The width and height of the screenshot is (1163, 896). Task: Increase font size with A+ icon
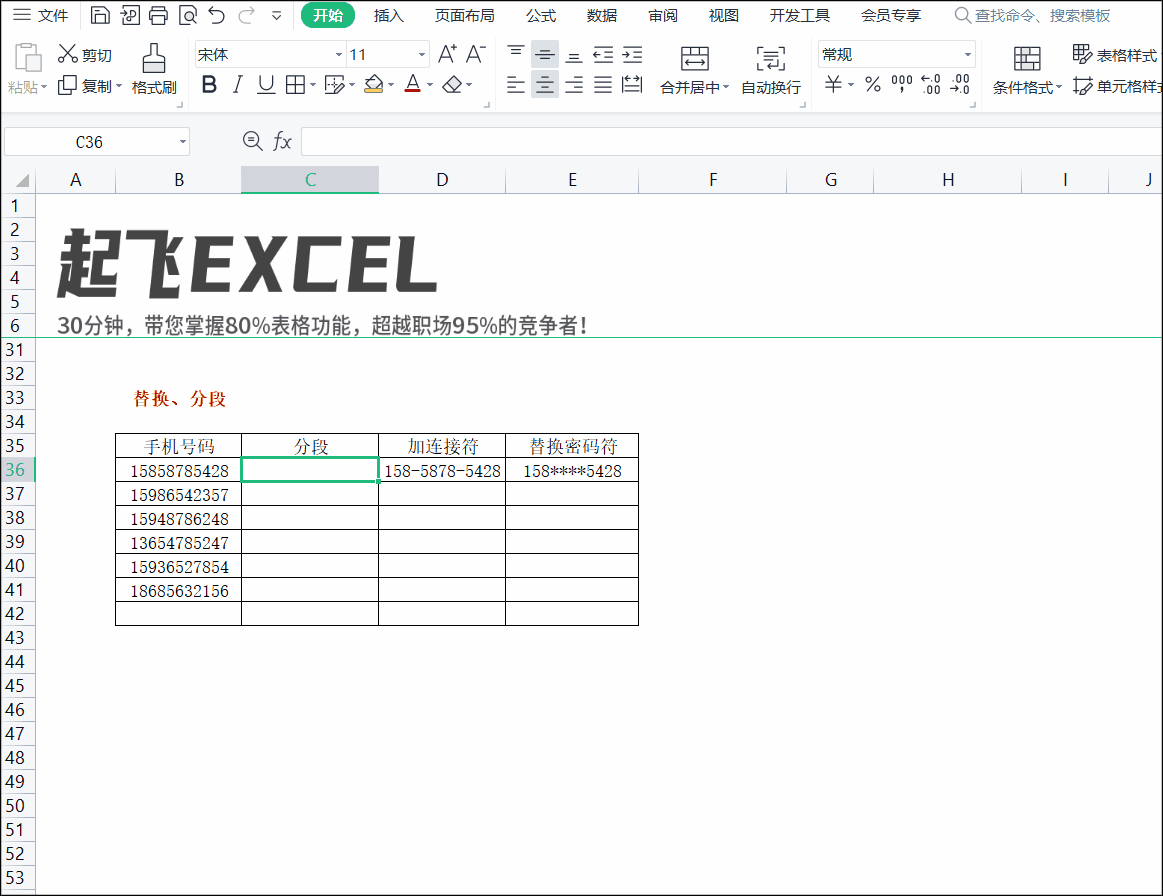447,54
